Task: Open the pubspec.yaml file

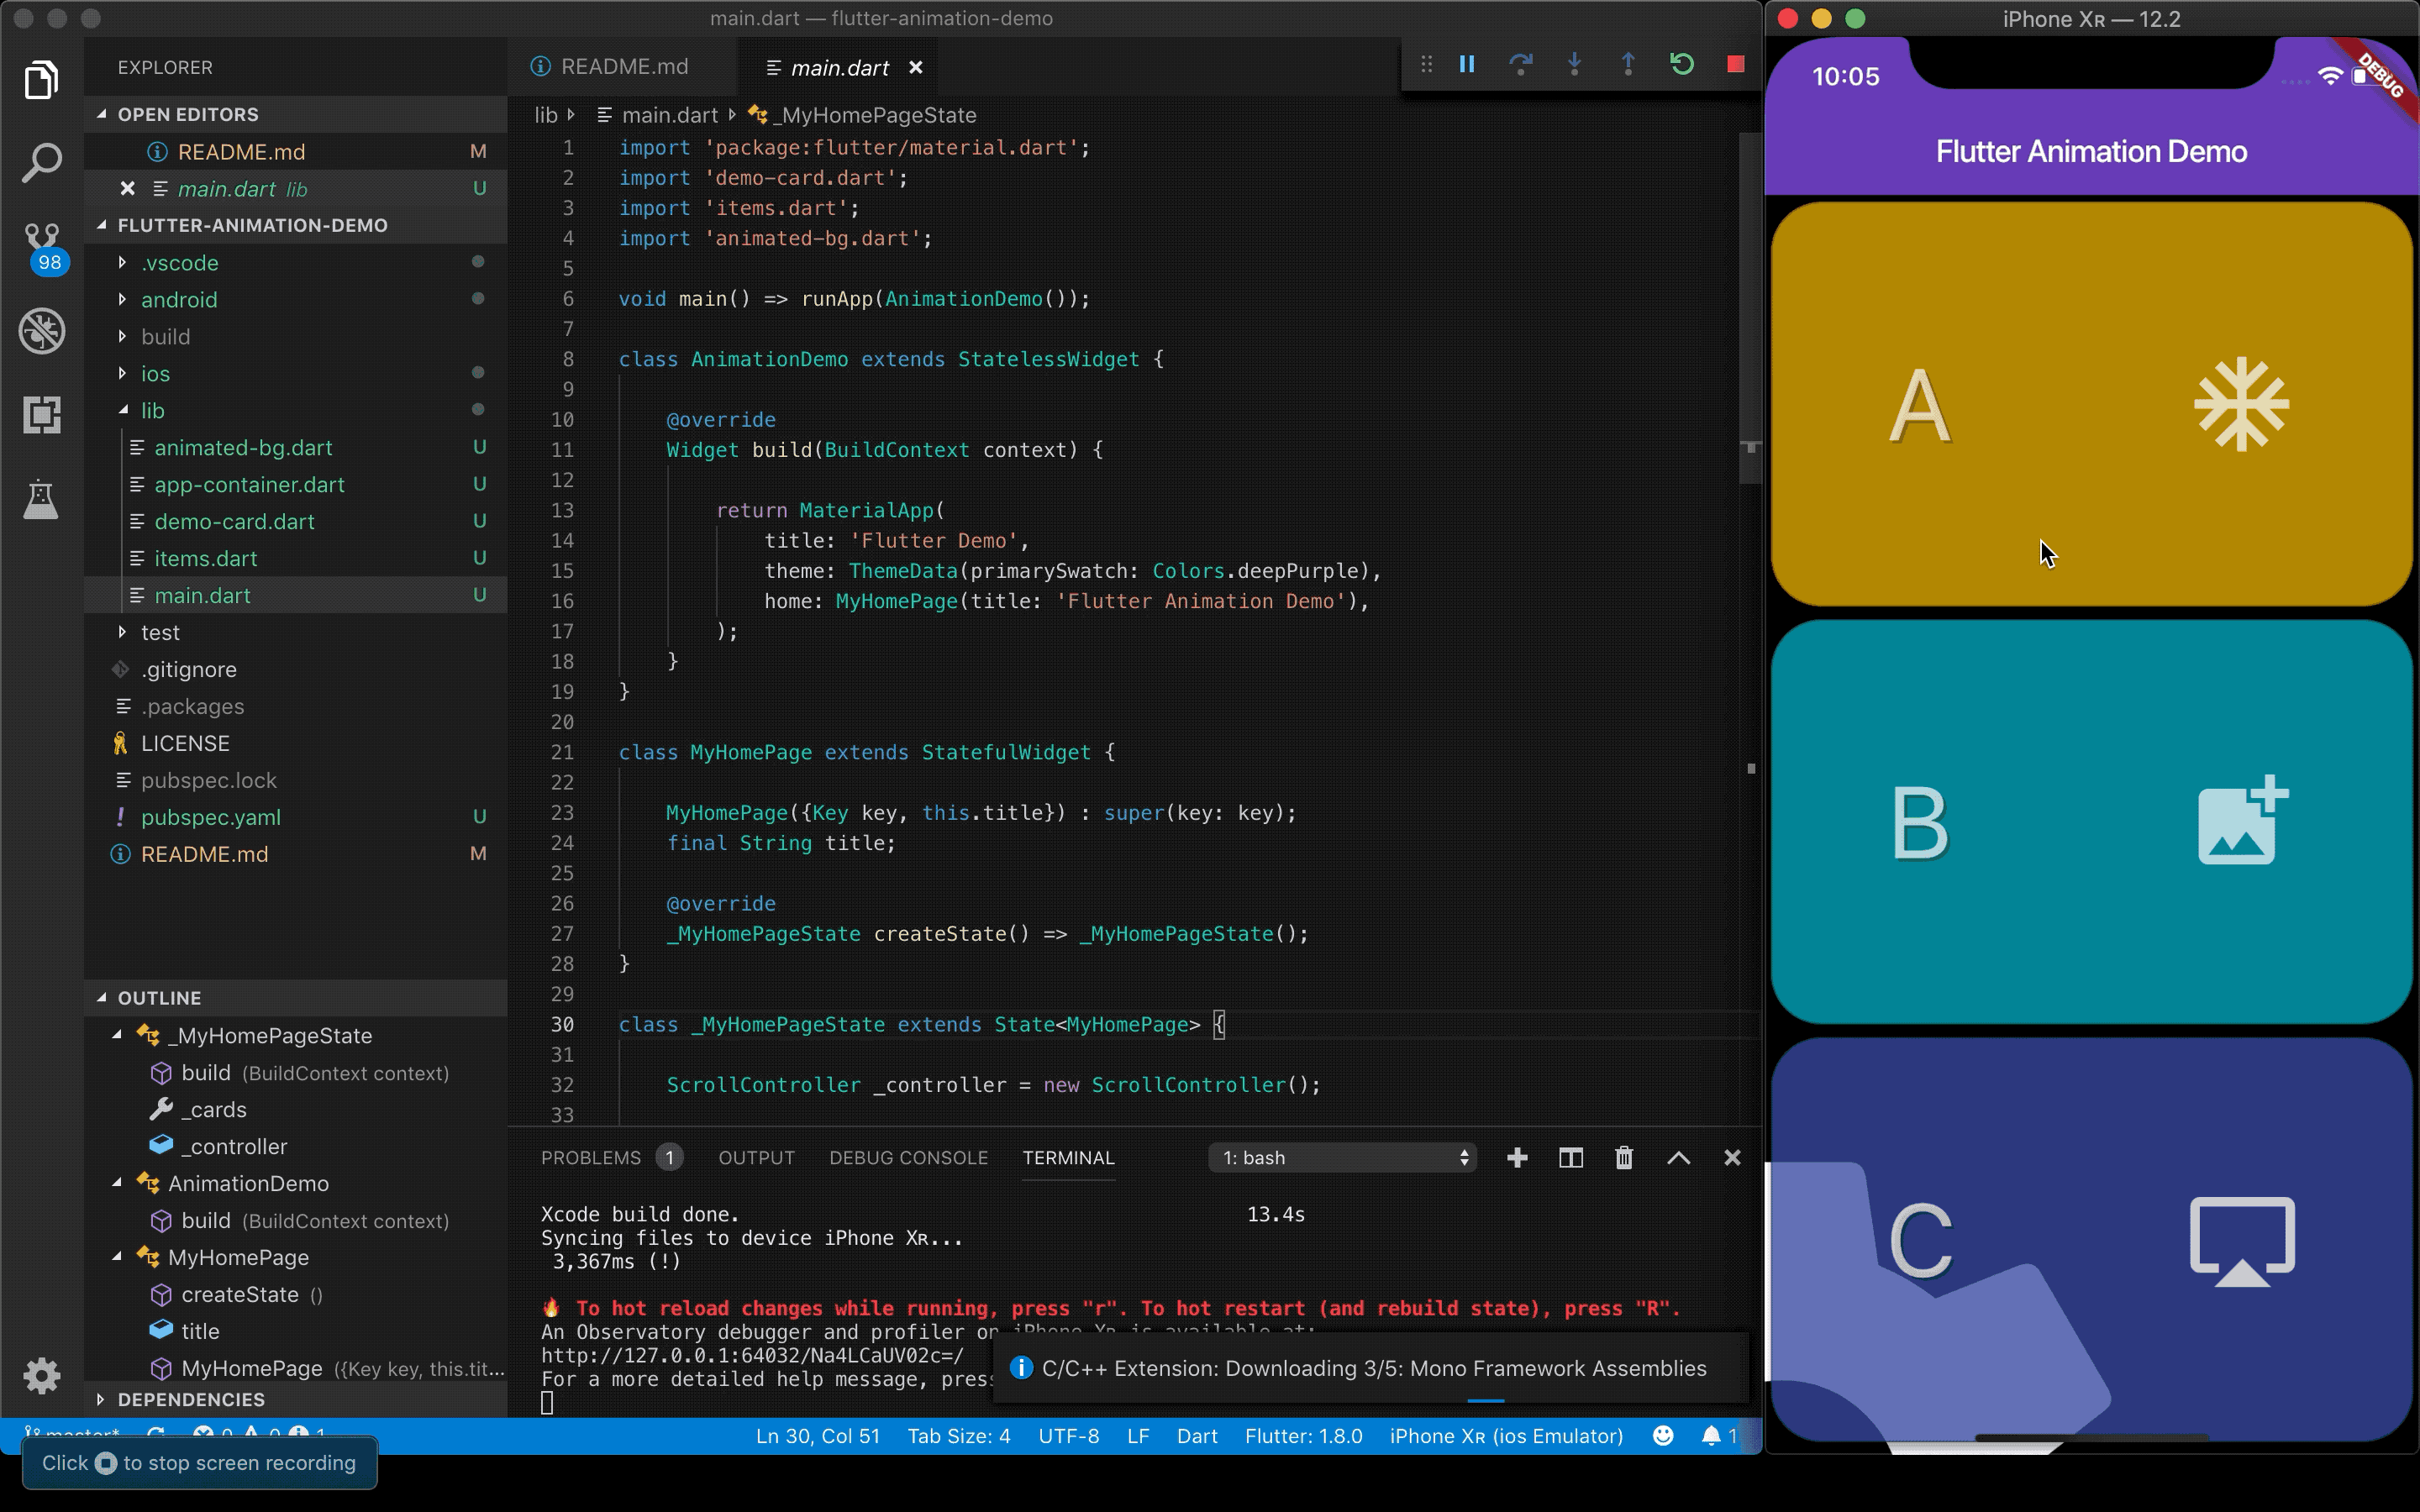Action: pyautogui.click(x=210, y=817)
